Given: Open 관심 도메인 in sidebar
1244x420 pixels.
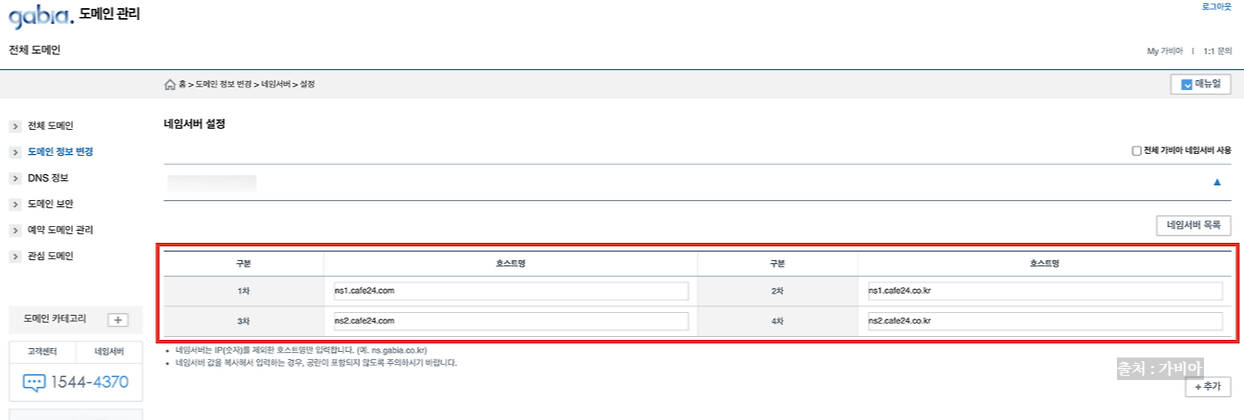Looking at the screenshot, I should (51, 256).
